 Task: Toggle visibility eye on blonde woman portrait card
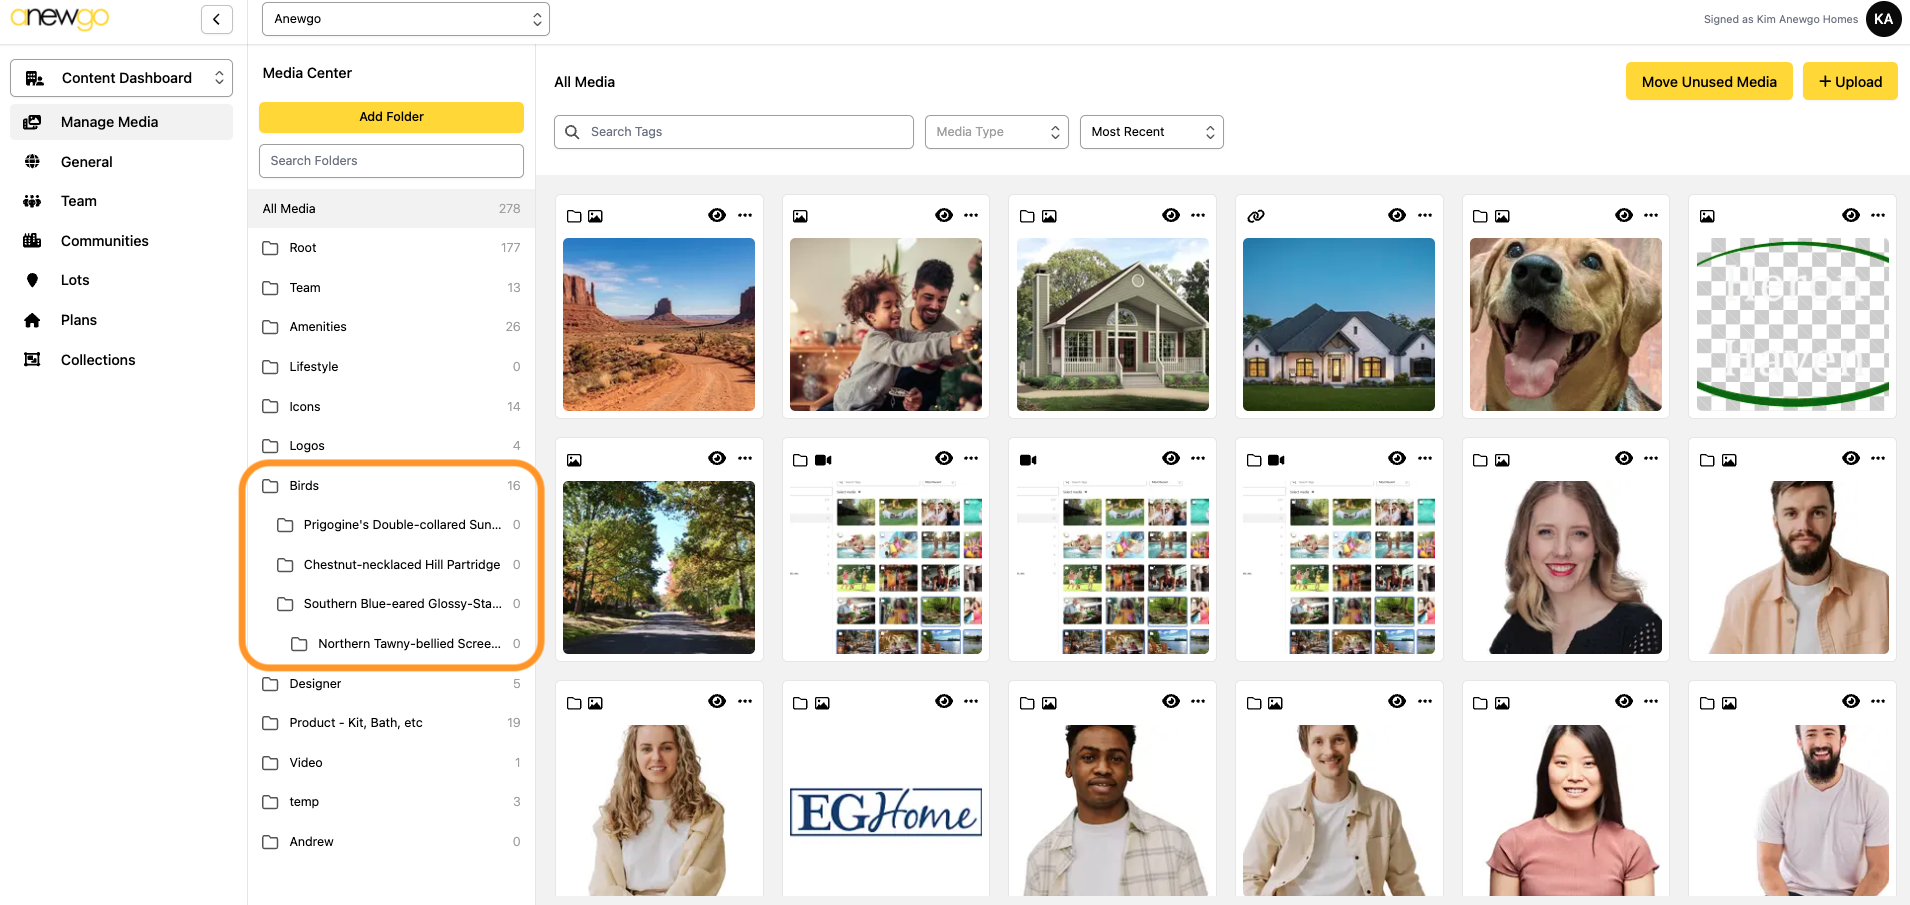click(x=1623, y=458)
